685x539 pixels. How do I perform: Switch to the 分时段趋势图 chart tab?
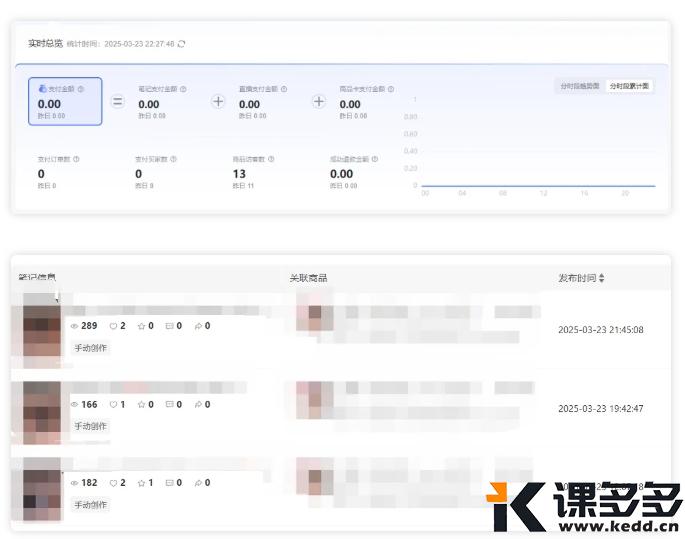click(x=579, y=86)
